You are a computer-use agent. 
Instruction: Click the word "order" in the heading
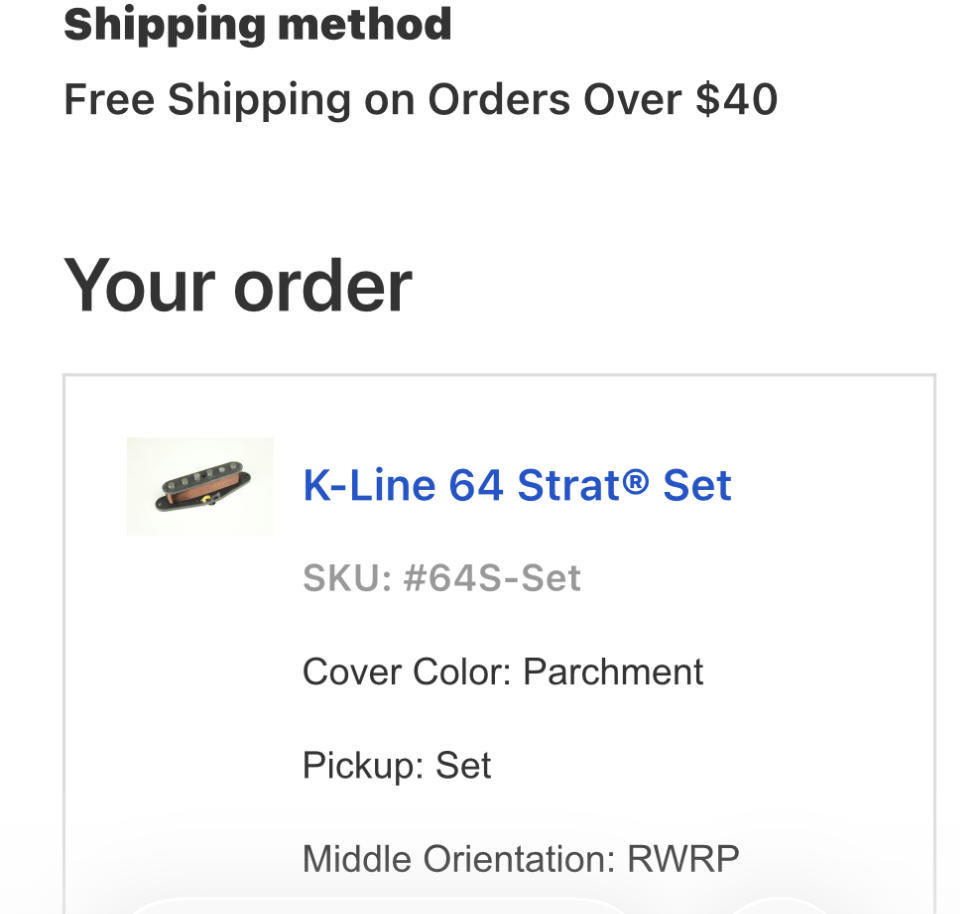click(322, 286)
